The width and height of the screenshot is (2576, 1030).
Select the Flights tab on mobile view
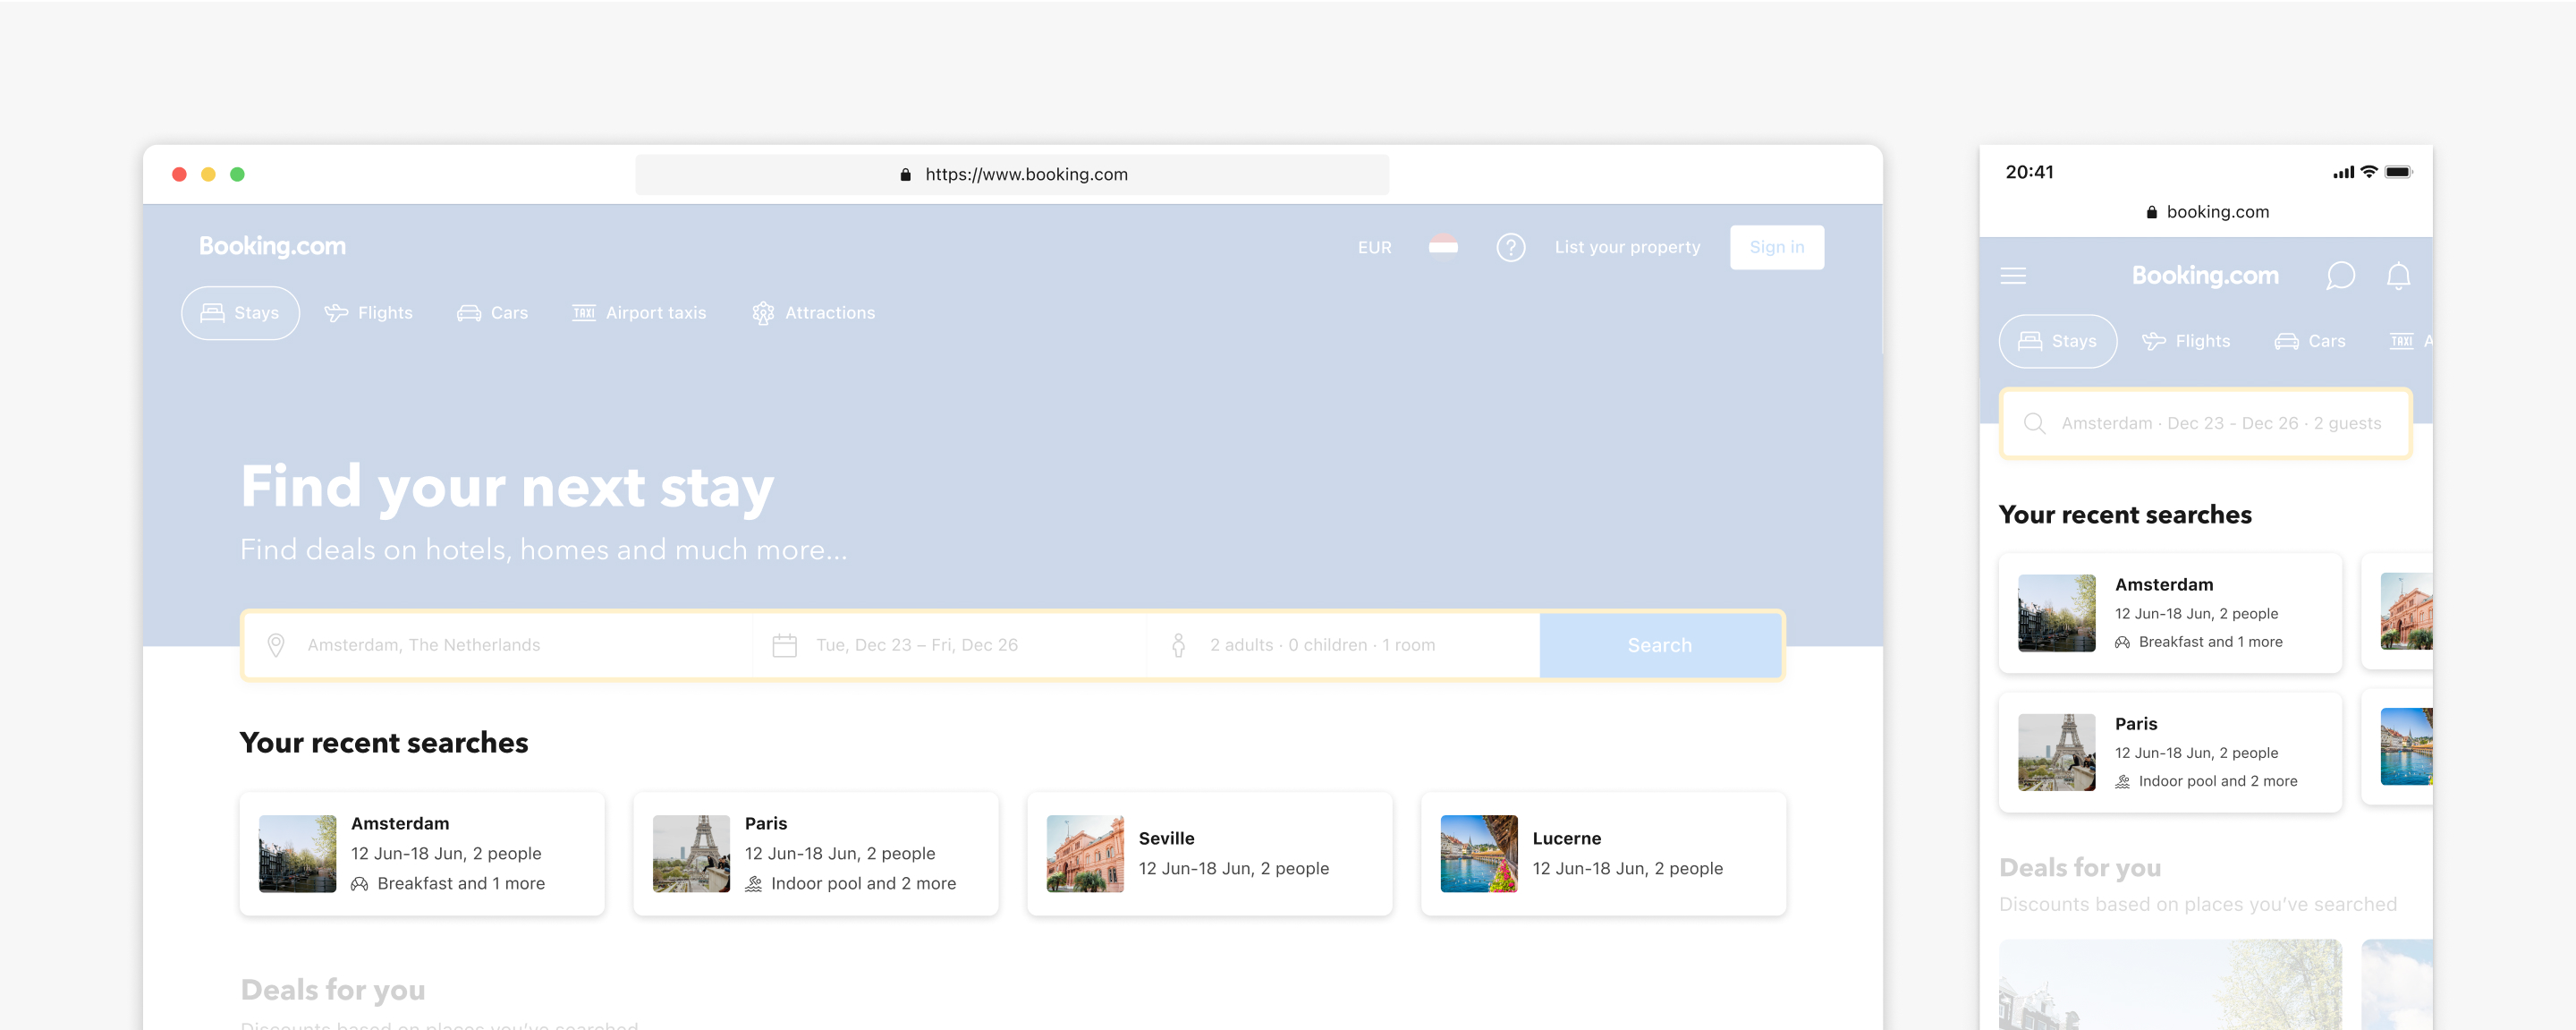tap(2185, 341)
